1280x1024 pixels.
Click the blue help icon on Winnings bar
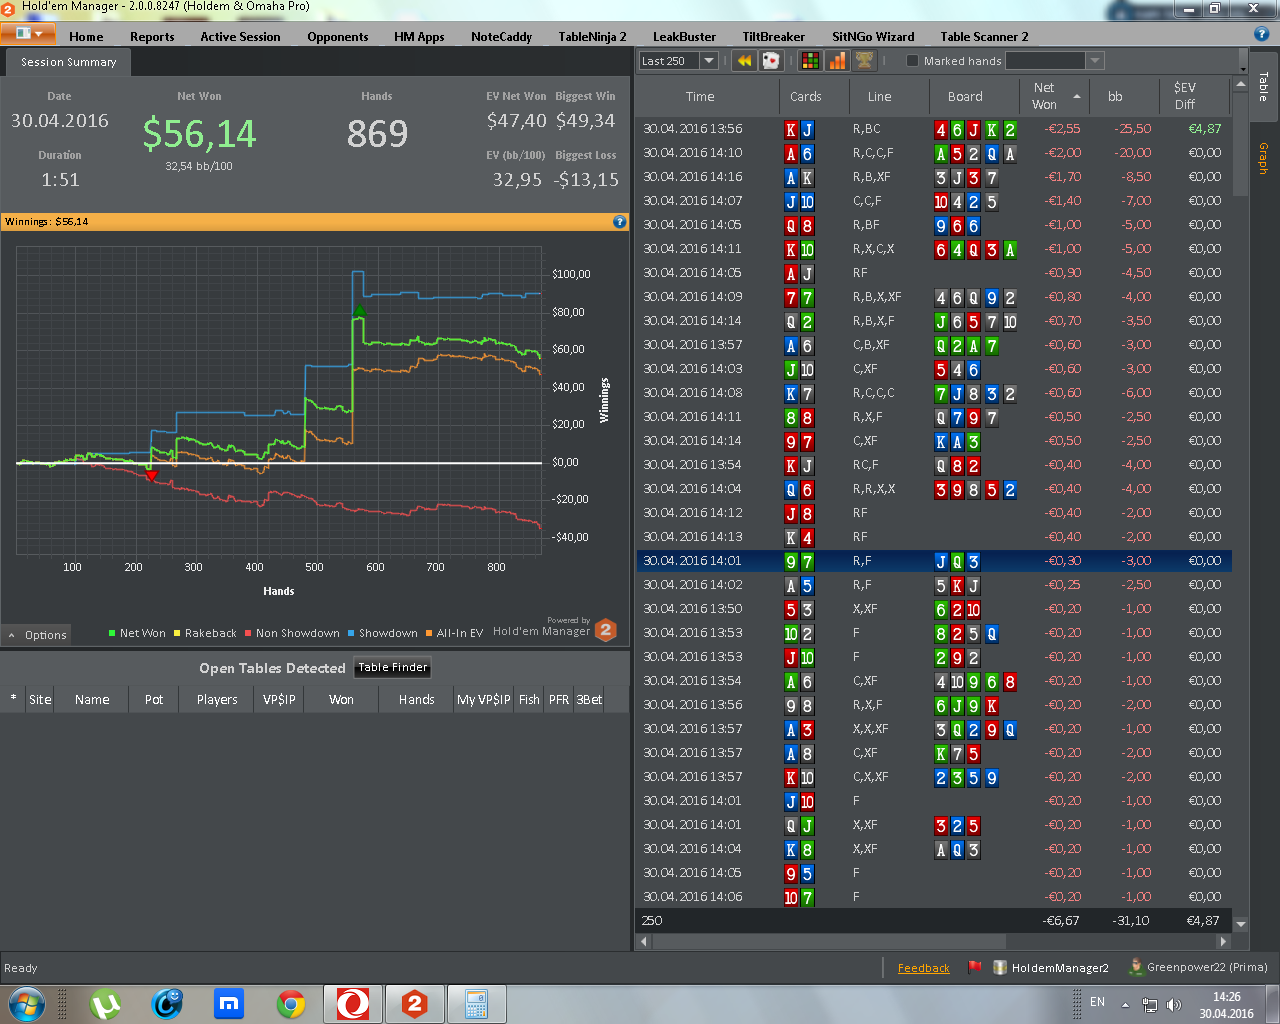620,222
